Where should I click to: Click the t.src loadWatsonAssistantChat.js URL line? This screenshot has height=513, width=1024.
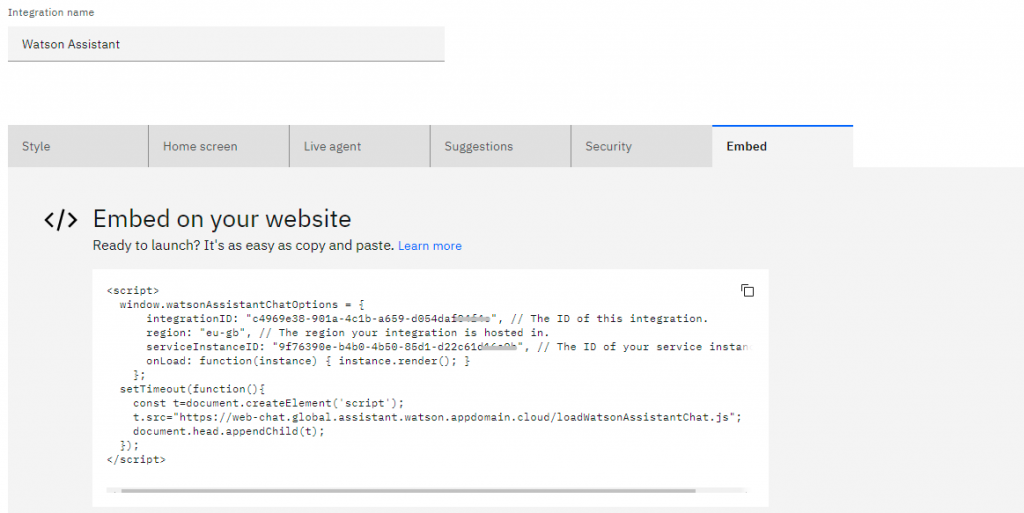438,417
